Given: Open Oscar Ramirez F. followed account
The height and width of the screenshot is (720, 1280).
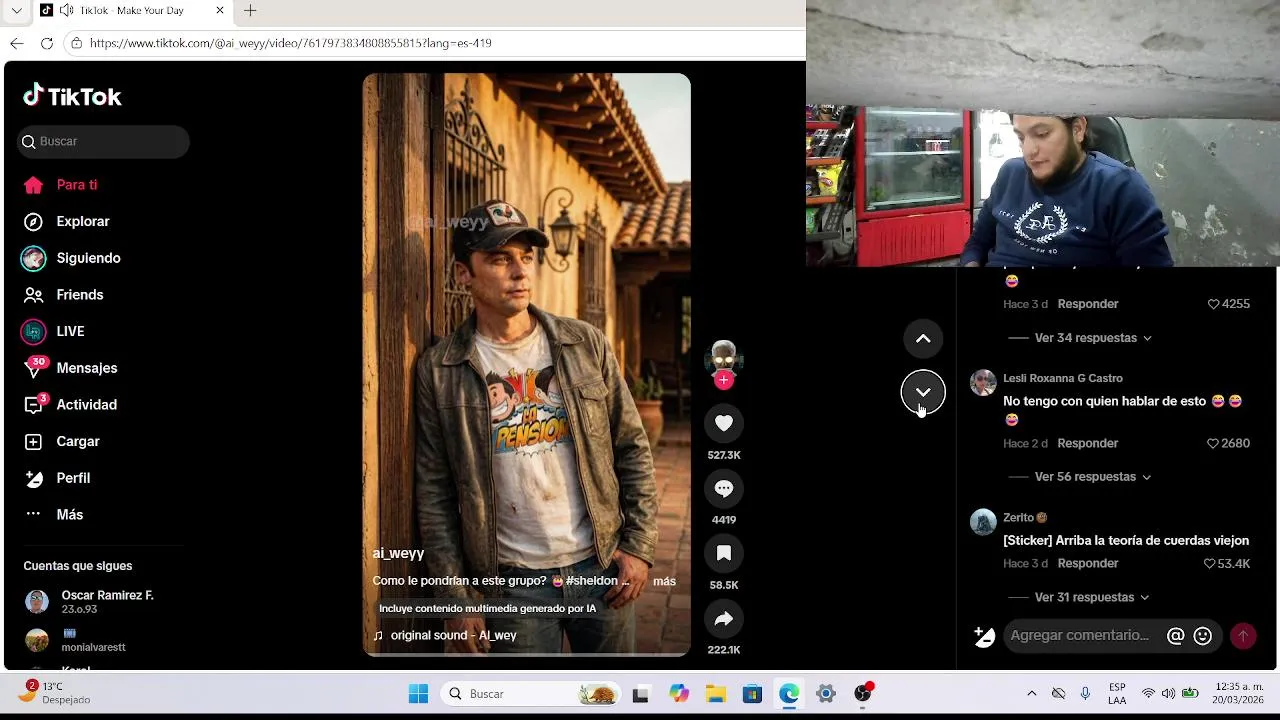Looking at the screenshot, I should pos(90,601).
